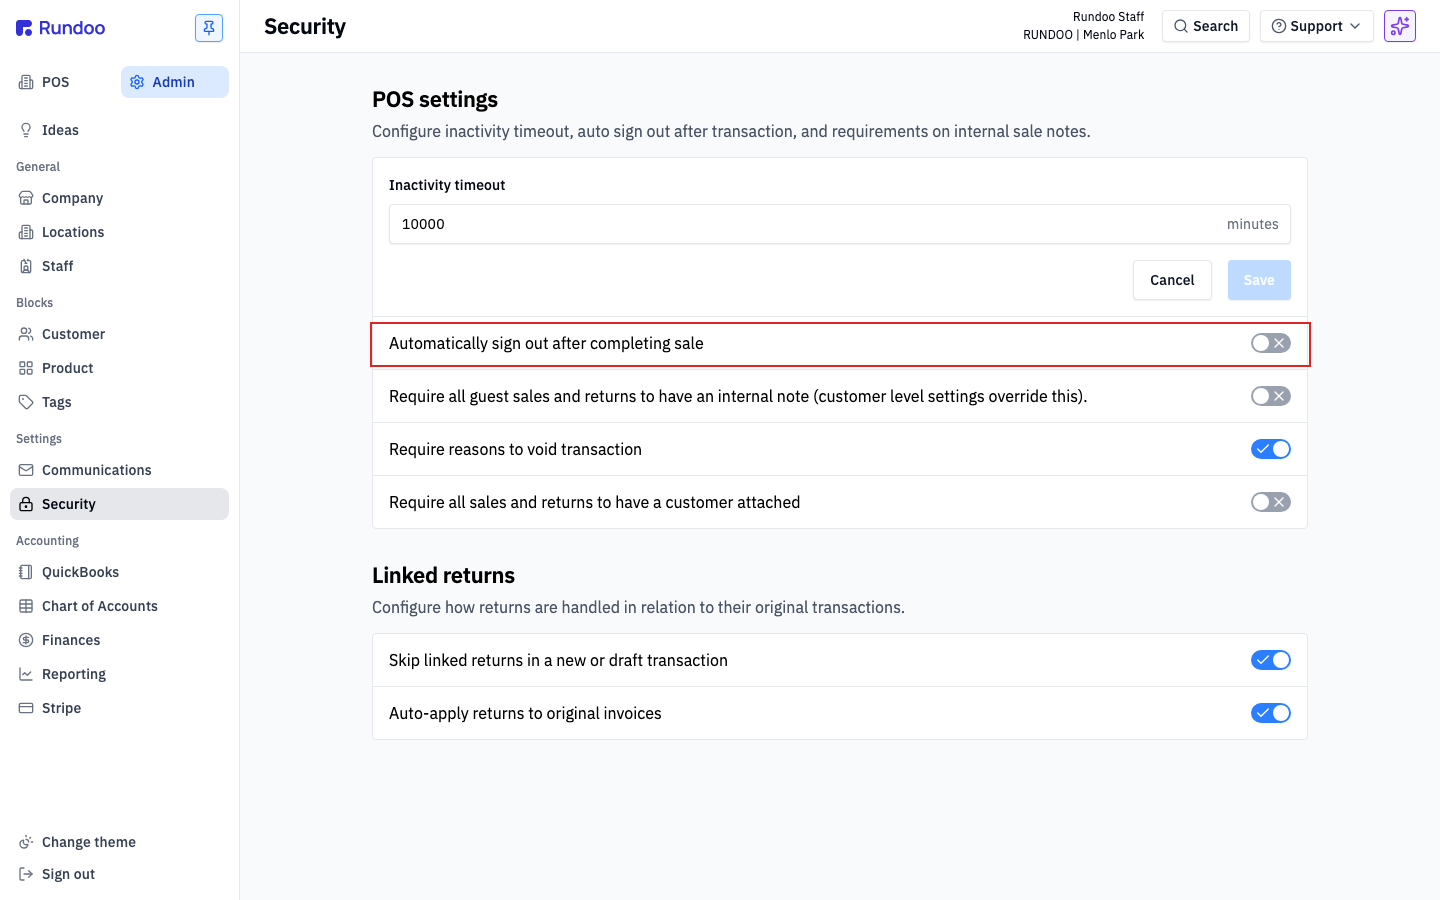Image resolution: width=1440 pixels, height=900 pixels.
Task: Click the gear icon in Admin tab
Action: (x=137, y=82)
